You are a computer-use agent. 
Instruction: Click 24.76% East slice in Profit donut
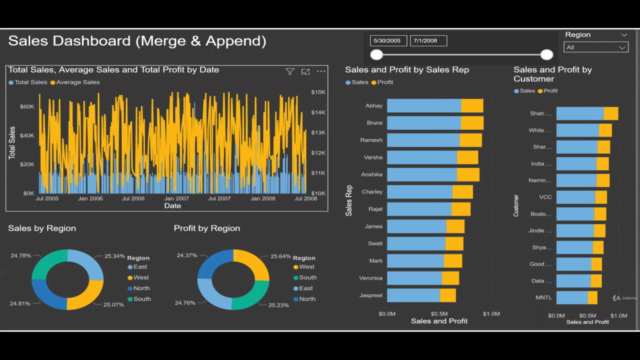(210, 296)
